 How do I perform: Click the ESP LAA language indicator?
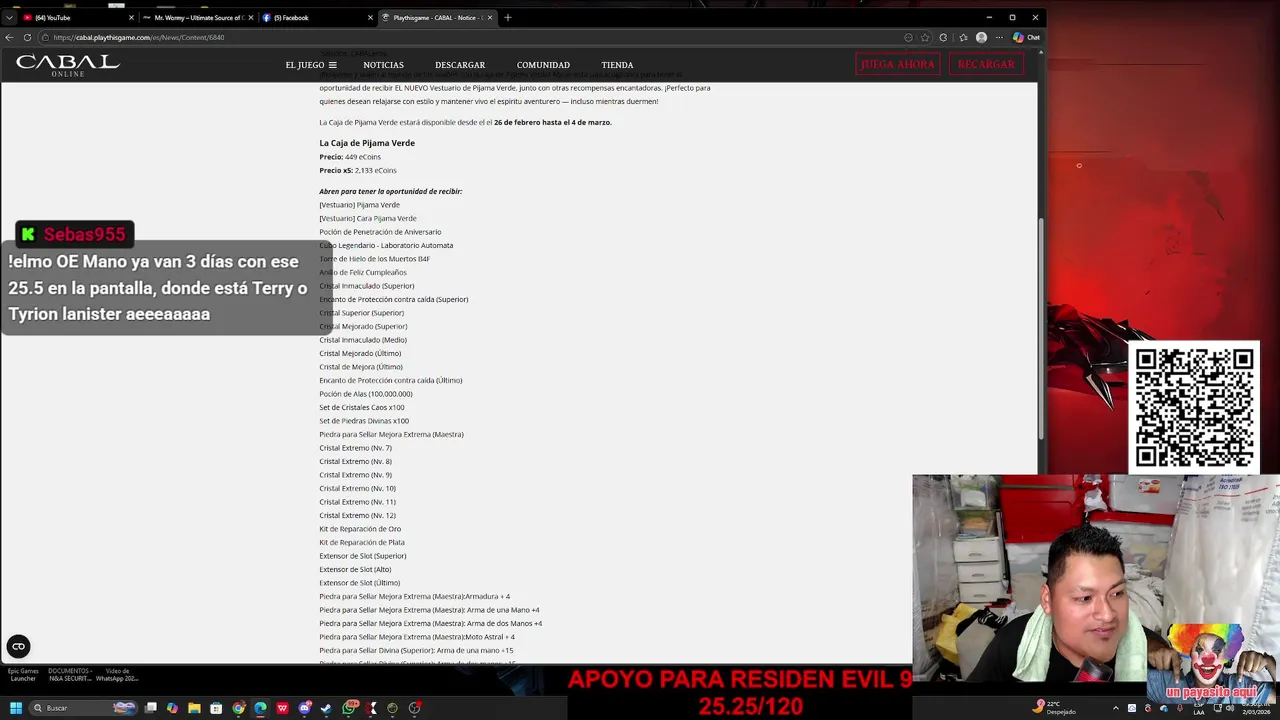tap(1198, 708)
